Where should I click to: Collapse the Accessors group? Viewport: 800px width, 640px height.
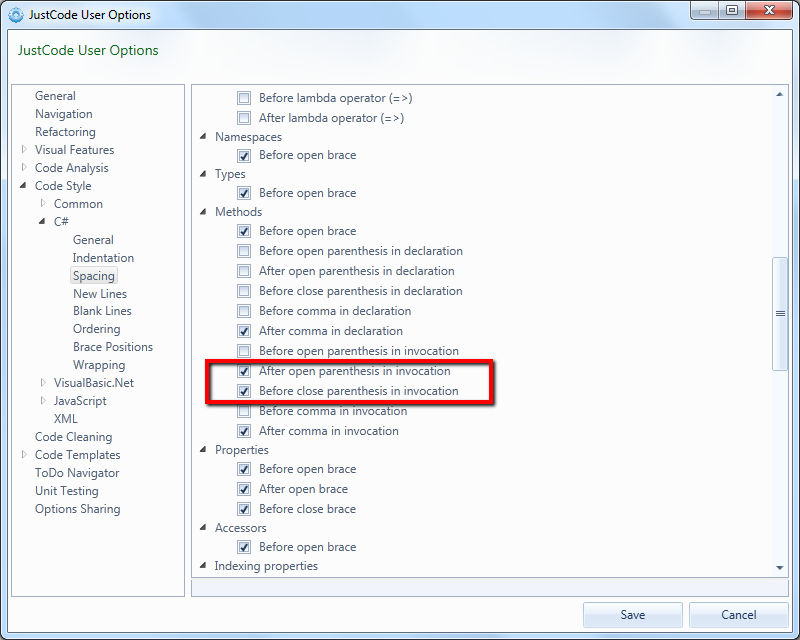203,528
